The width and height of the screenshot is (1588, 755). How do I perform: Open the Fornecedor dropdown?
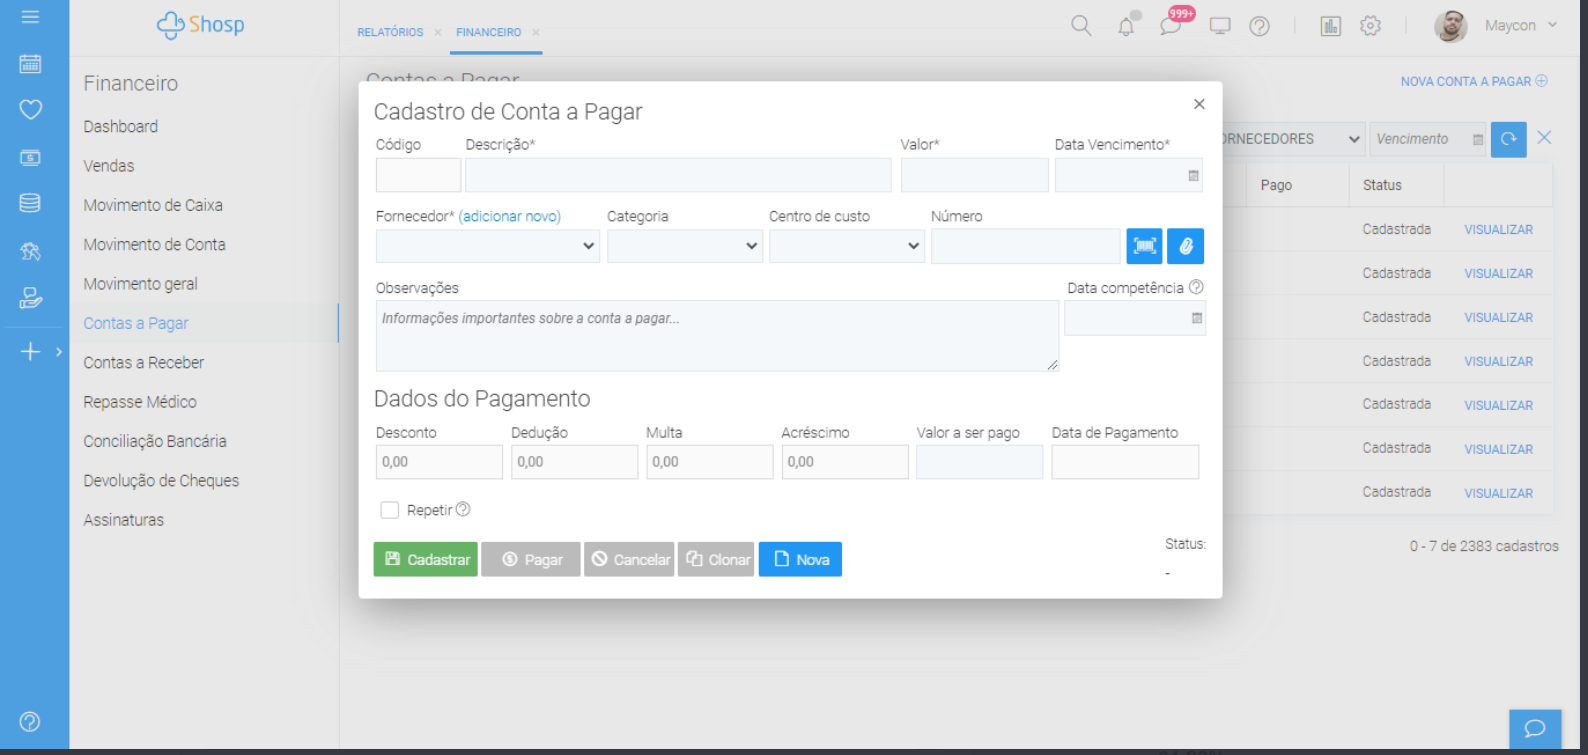pos(487,246)
